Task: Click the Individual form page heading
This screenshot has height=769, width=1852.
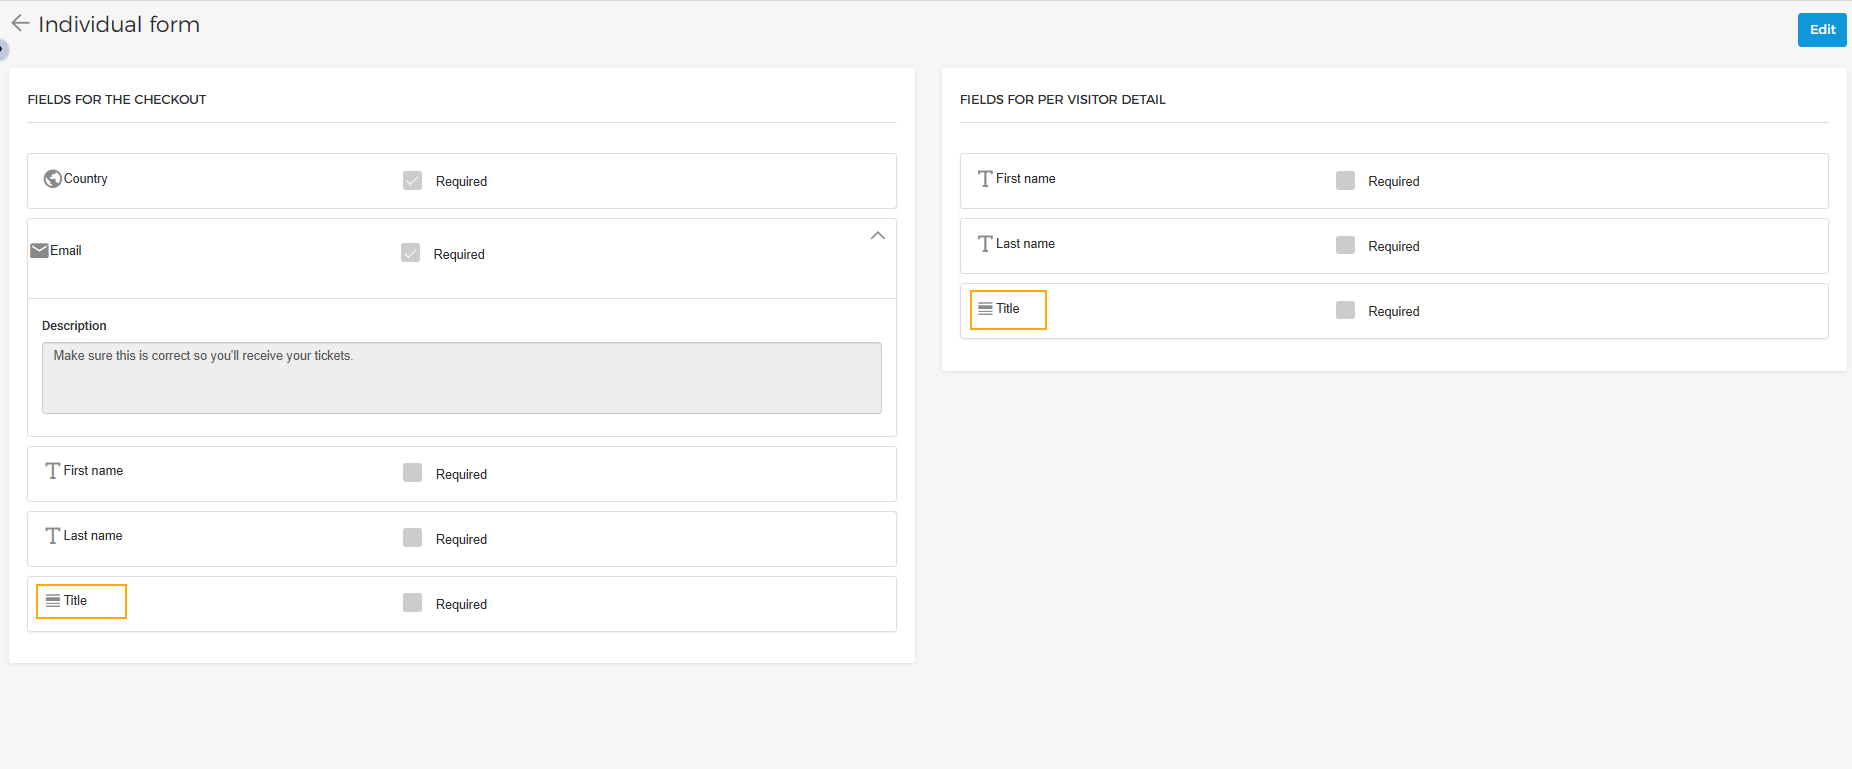Action: [x=119, y=24]
